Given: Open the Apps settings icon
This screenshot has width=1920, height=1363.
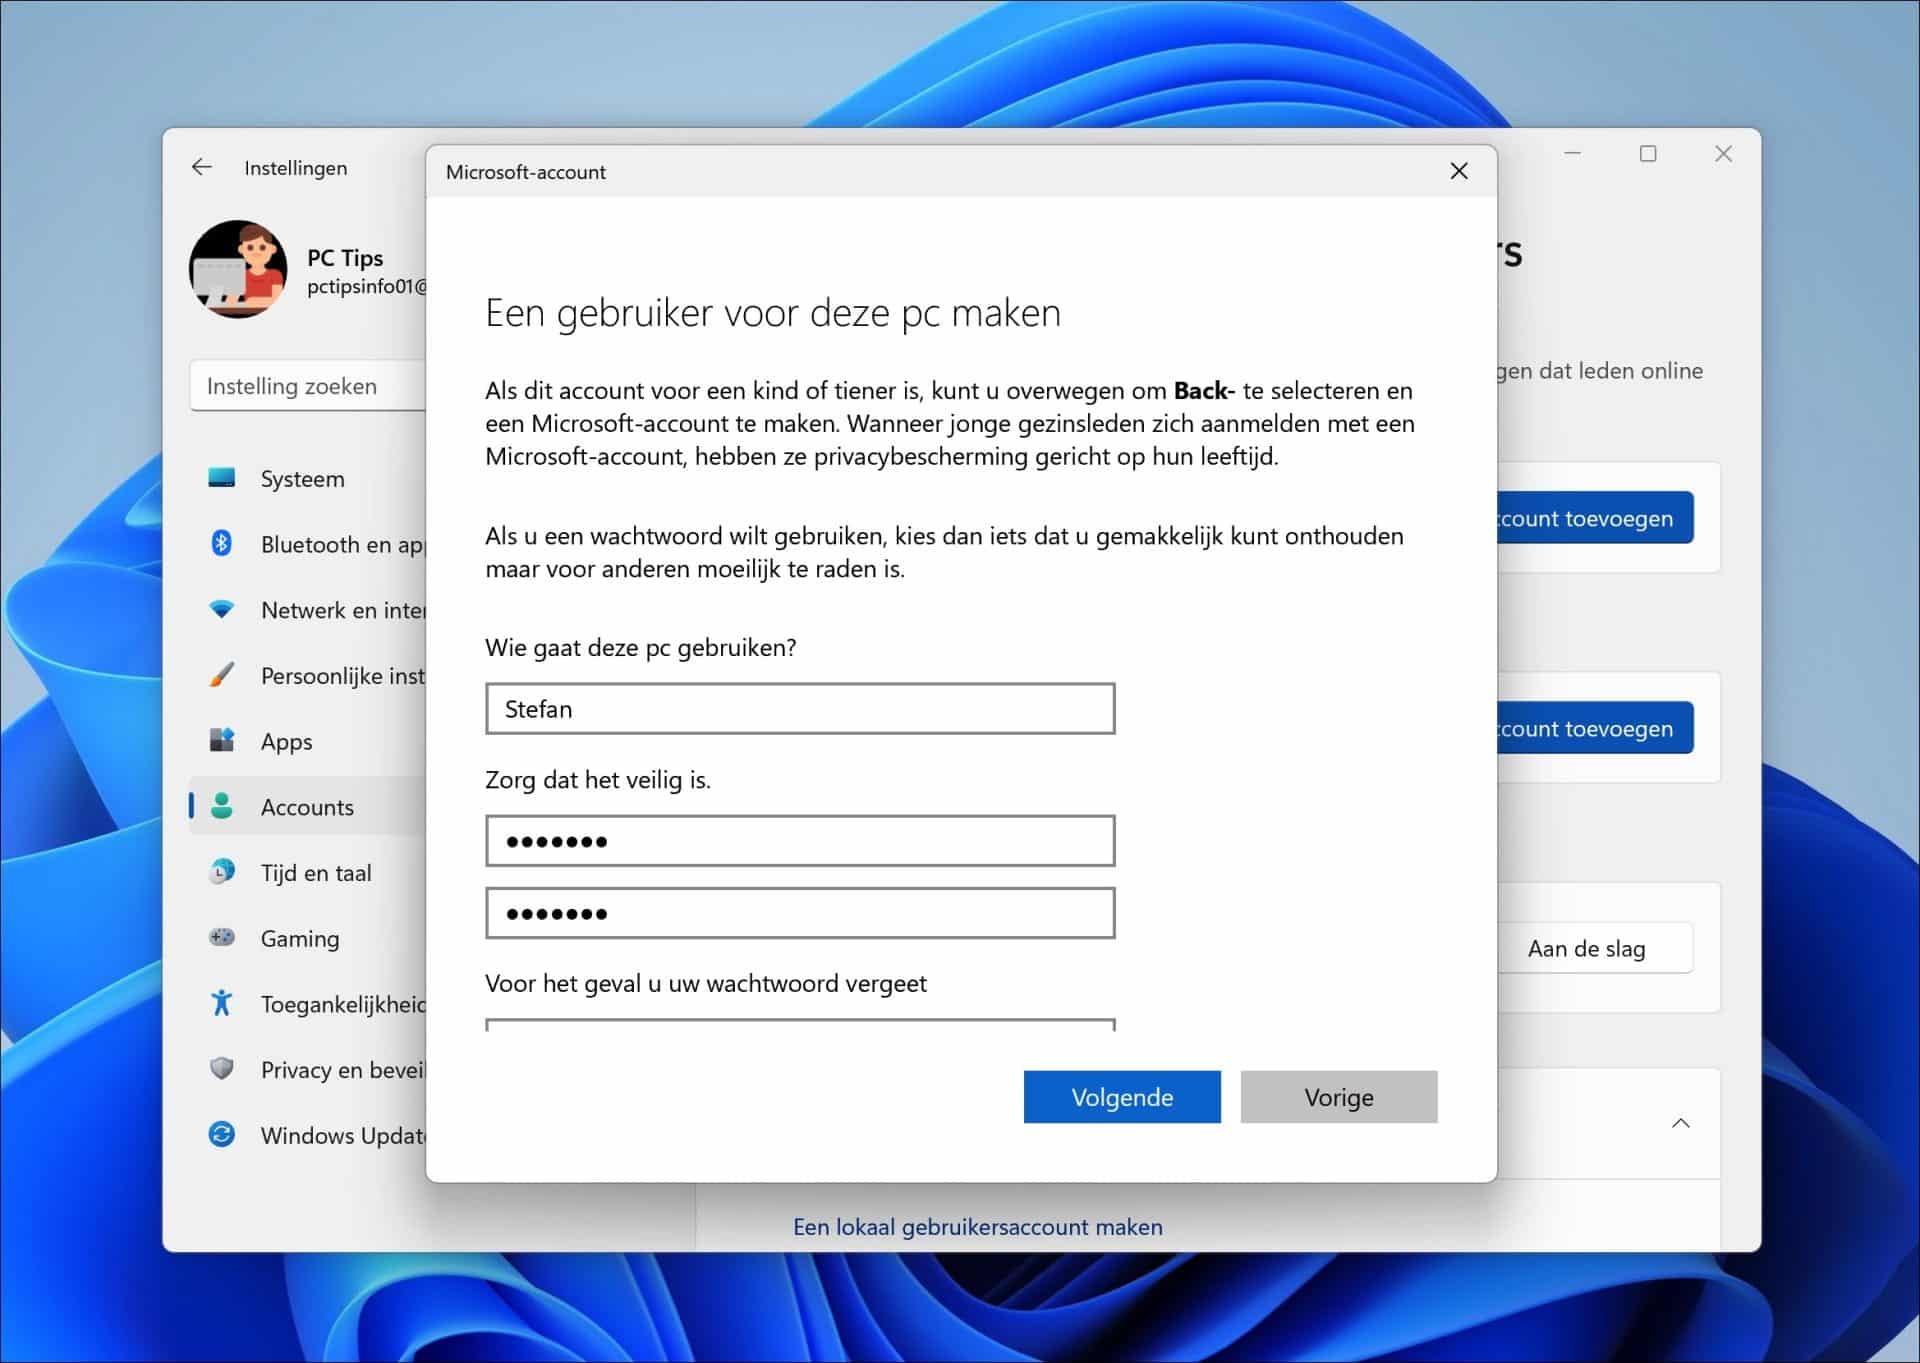Looking at the screenshot, I should coord(222,741).
